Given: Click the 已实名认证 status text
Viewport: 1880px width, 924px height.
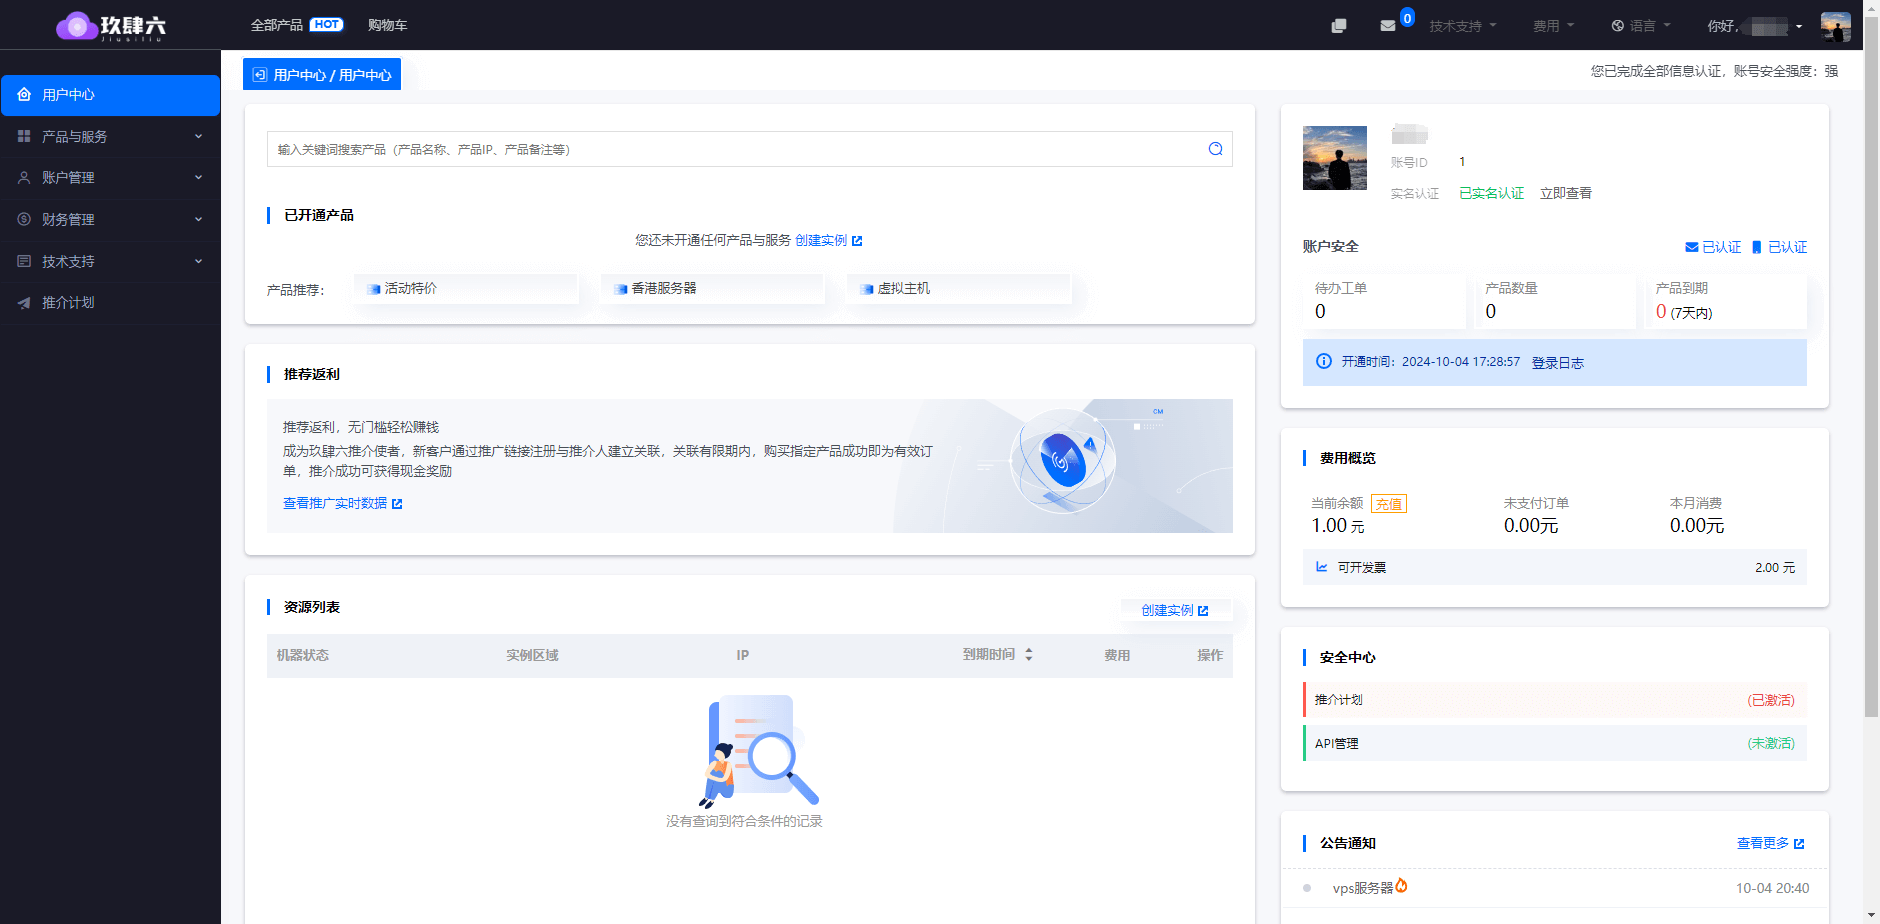Looking at the screenshot, I should click(x=1491, y=193).
